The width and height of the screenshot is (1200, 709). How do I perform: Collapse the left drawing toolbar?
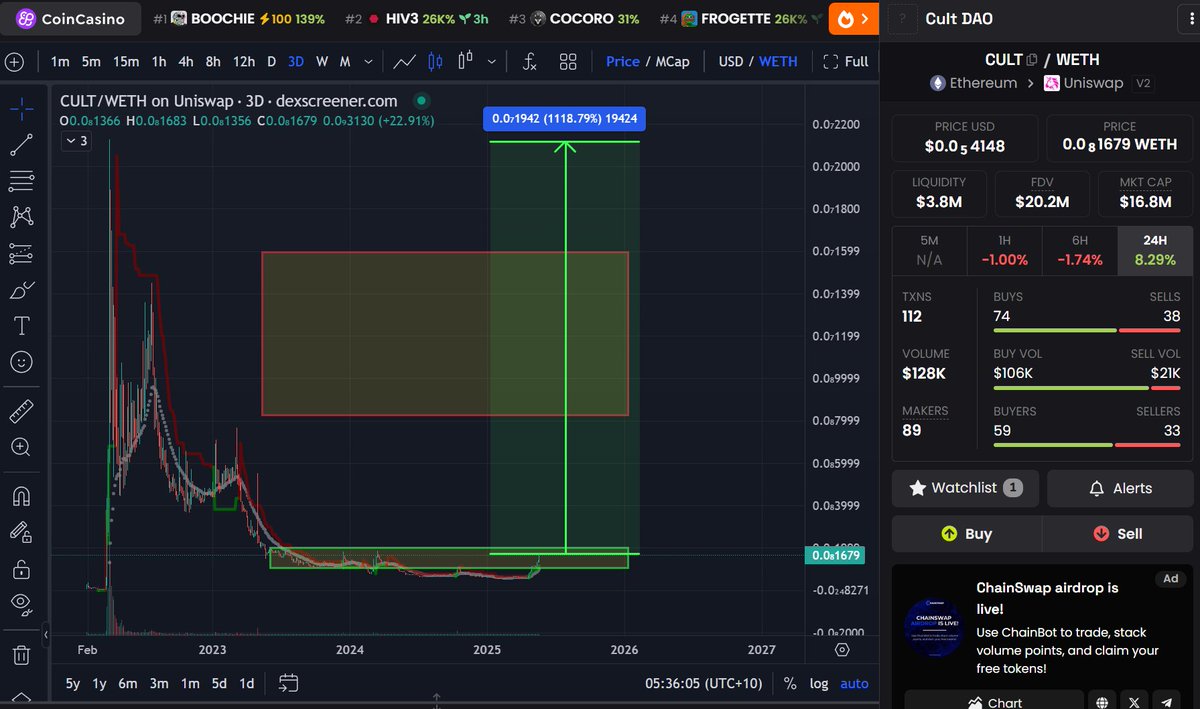(44, 635)
